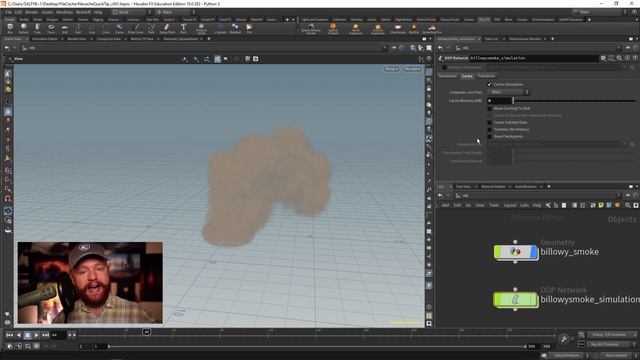Select the Font shelf tool
640x360 pixels.
[x=183, y=29]
